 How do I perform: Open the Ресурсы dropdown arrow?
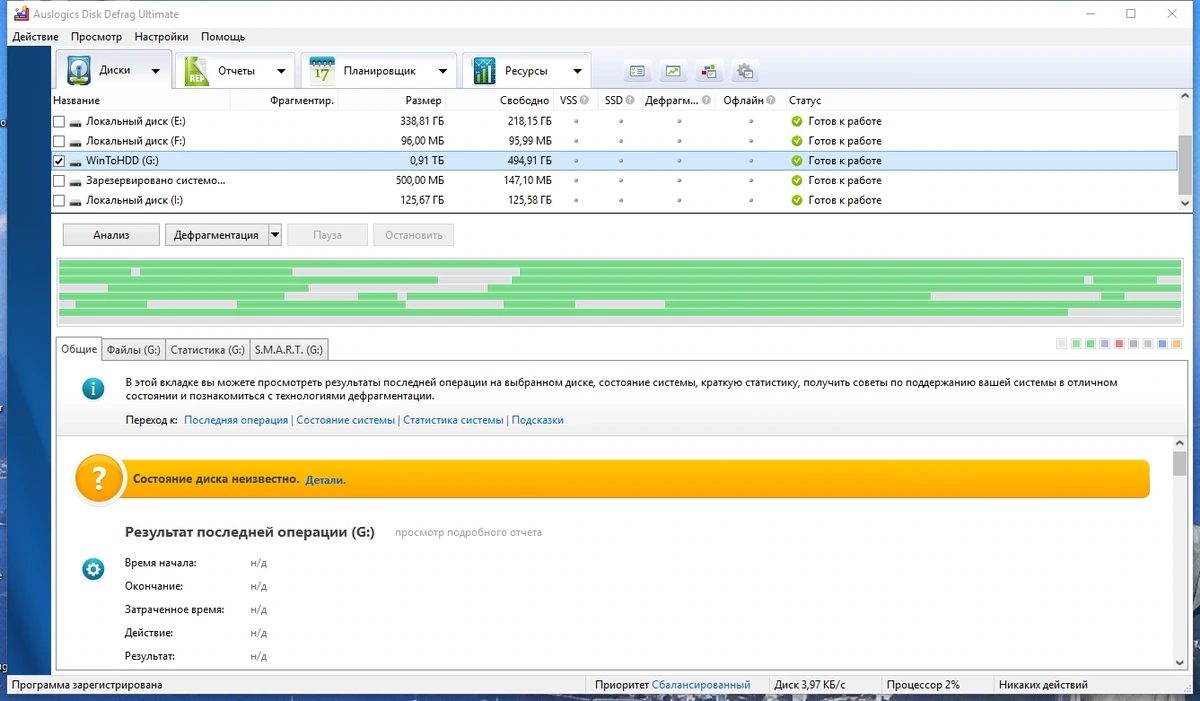577,71
